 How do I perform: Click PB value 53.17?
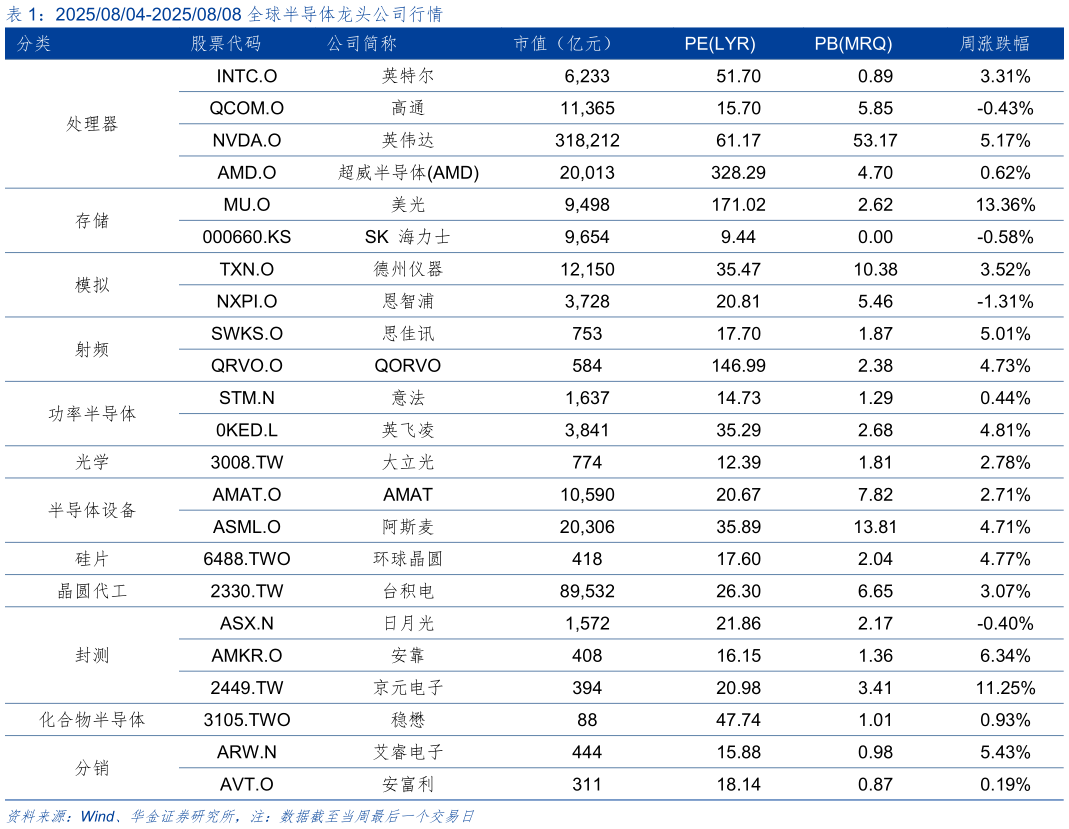pos(875,140)
